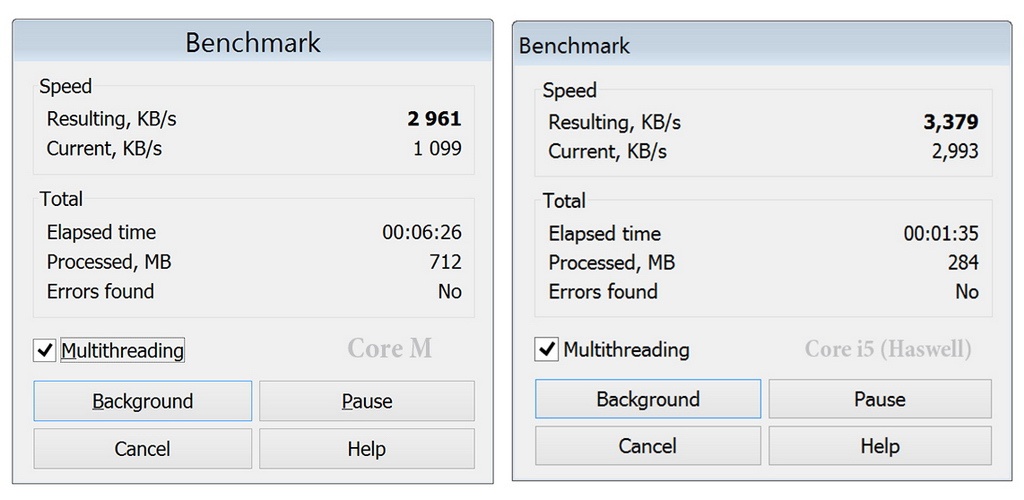Cancel the Core M benchmark run
The image size is (1024, 500).
(143, 449)
